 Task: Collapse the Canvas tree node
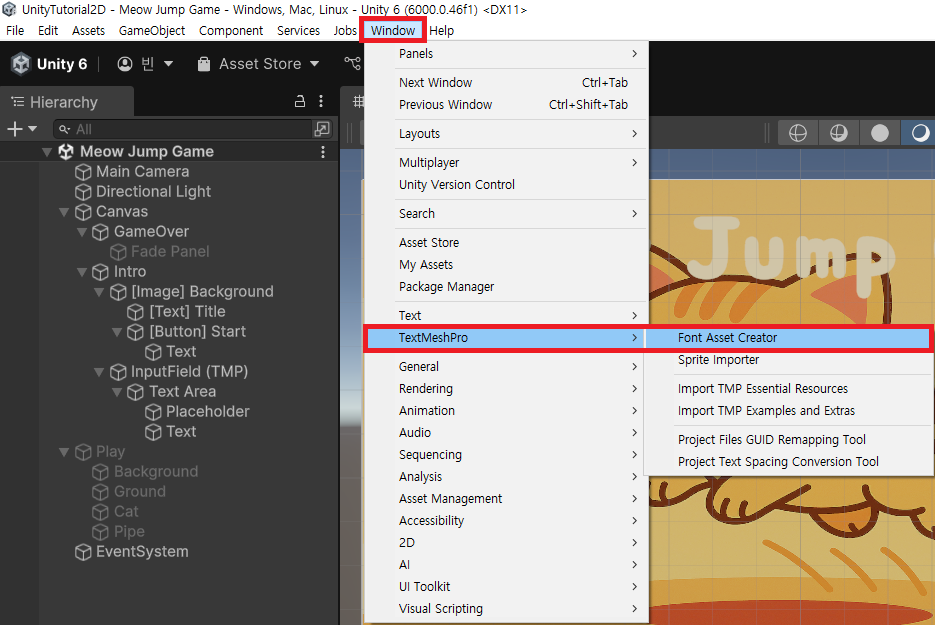pos(64,212)
